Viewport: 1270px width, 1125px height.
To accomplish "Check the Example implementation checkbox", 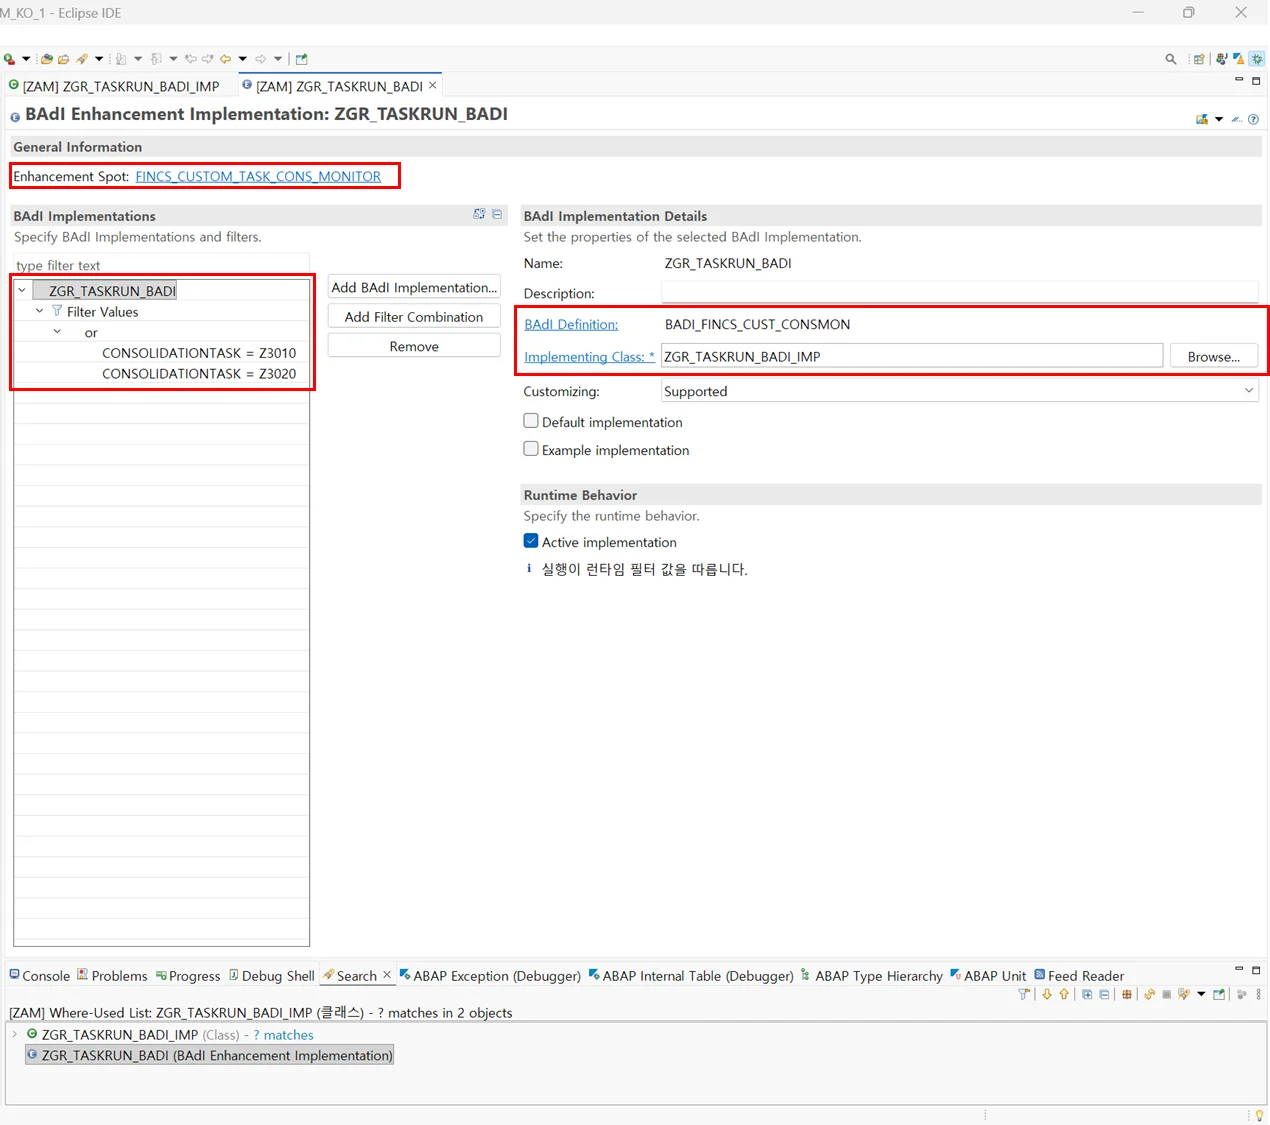I will point(531,449).
